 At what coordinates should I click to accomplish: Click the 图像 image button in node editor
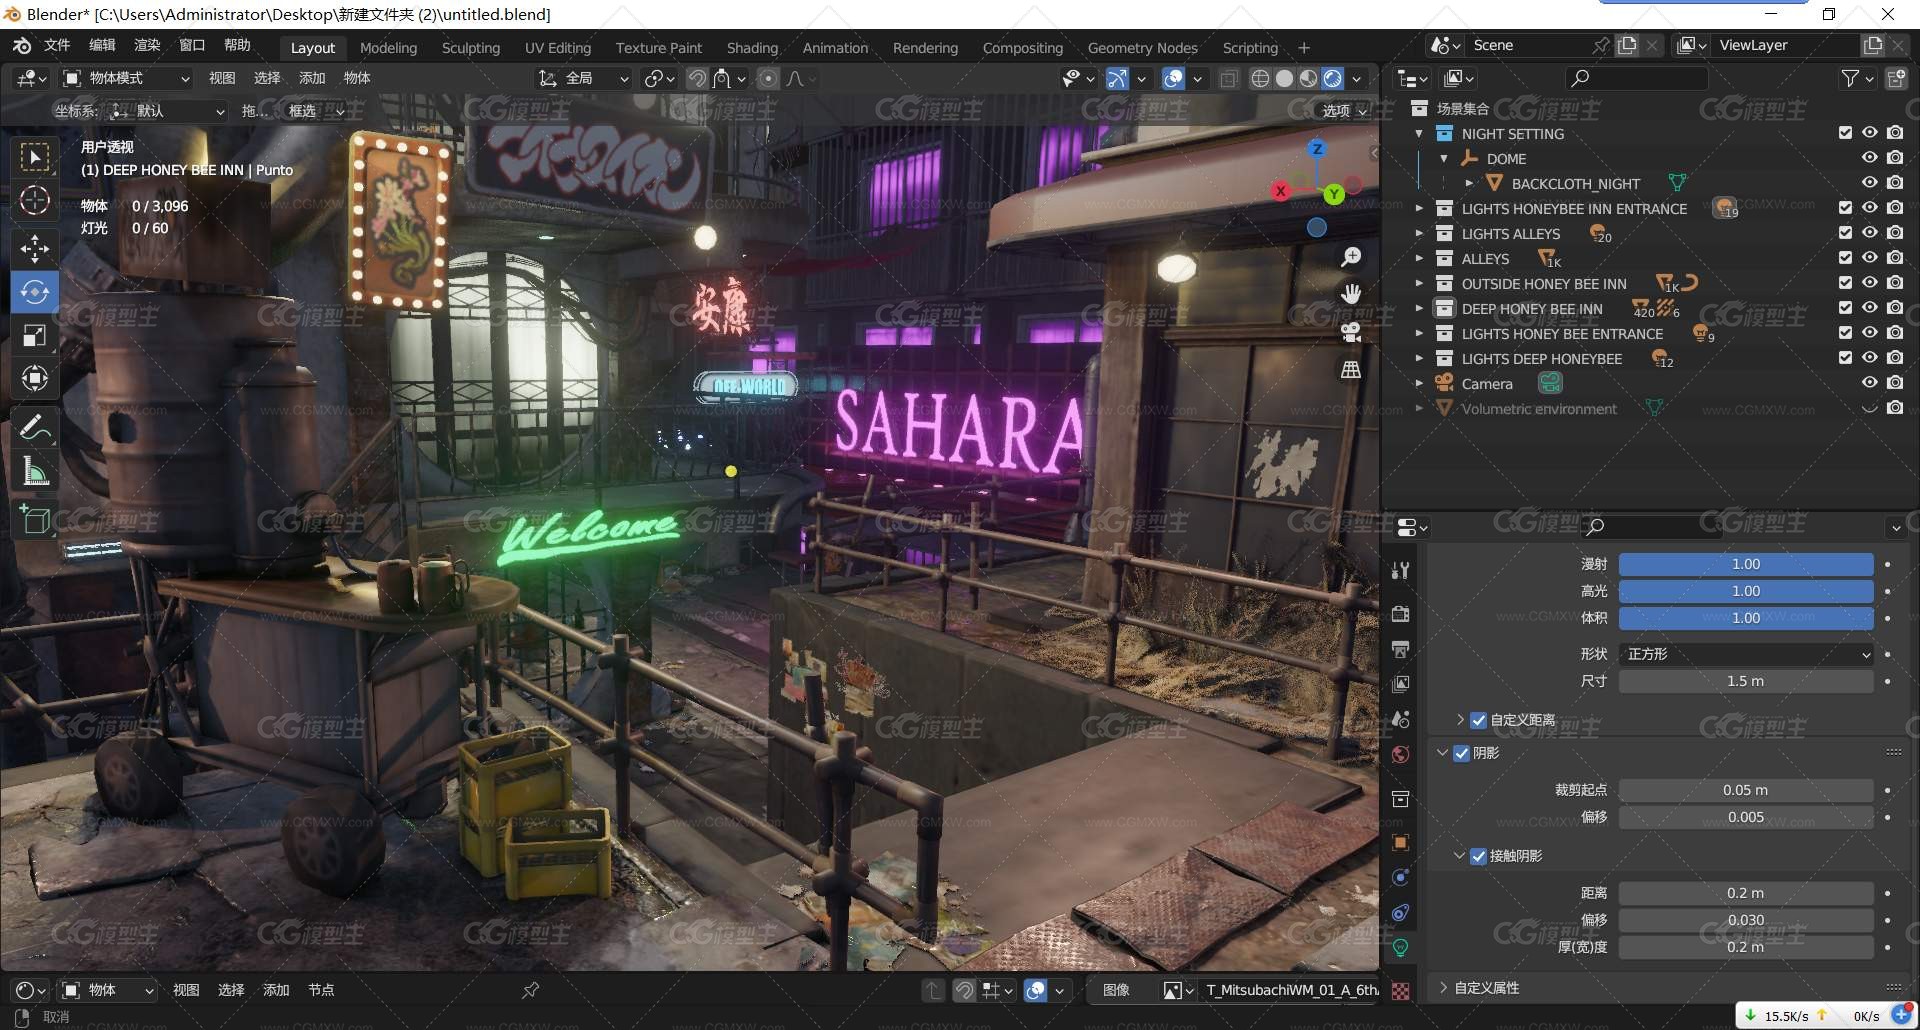[x=1116, y=990]
